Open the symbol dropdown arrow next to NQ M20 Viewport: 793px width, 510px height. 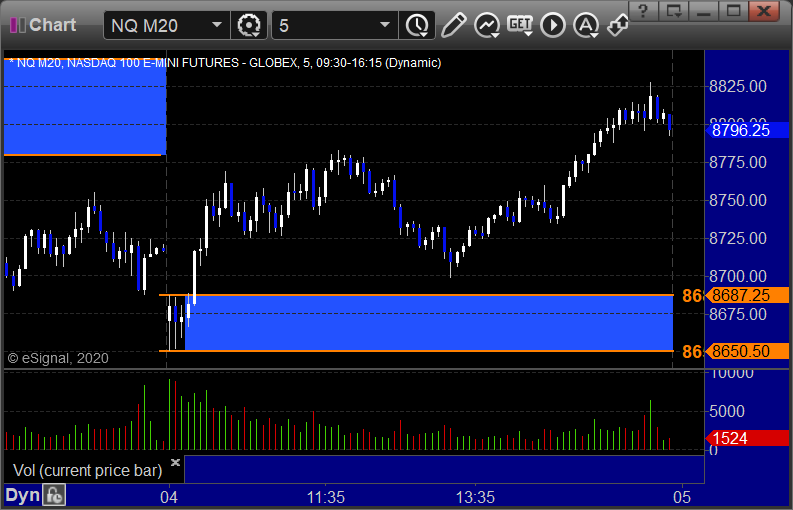(216, 25)
